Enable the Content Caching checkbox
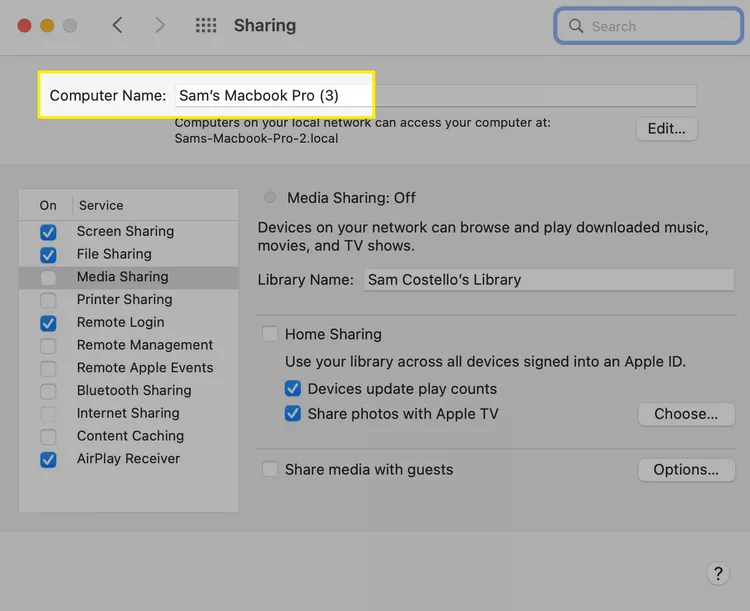Viewport: 750px width, 611px height. tap(48, 436)
